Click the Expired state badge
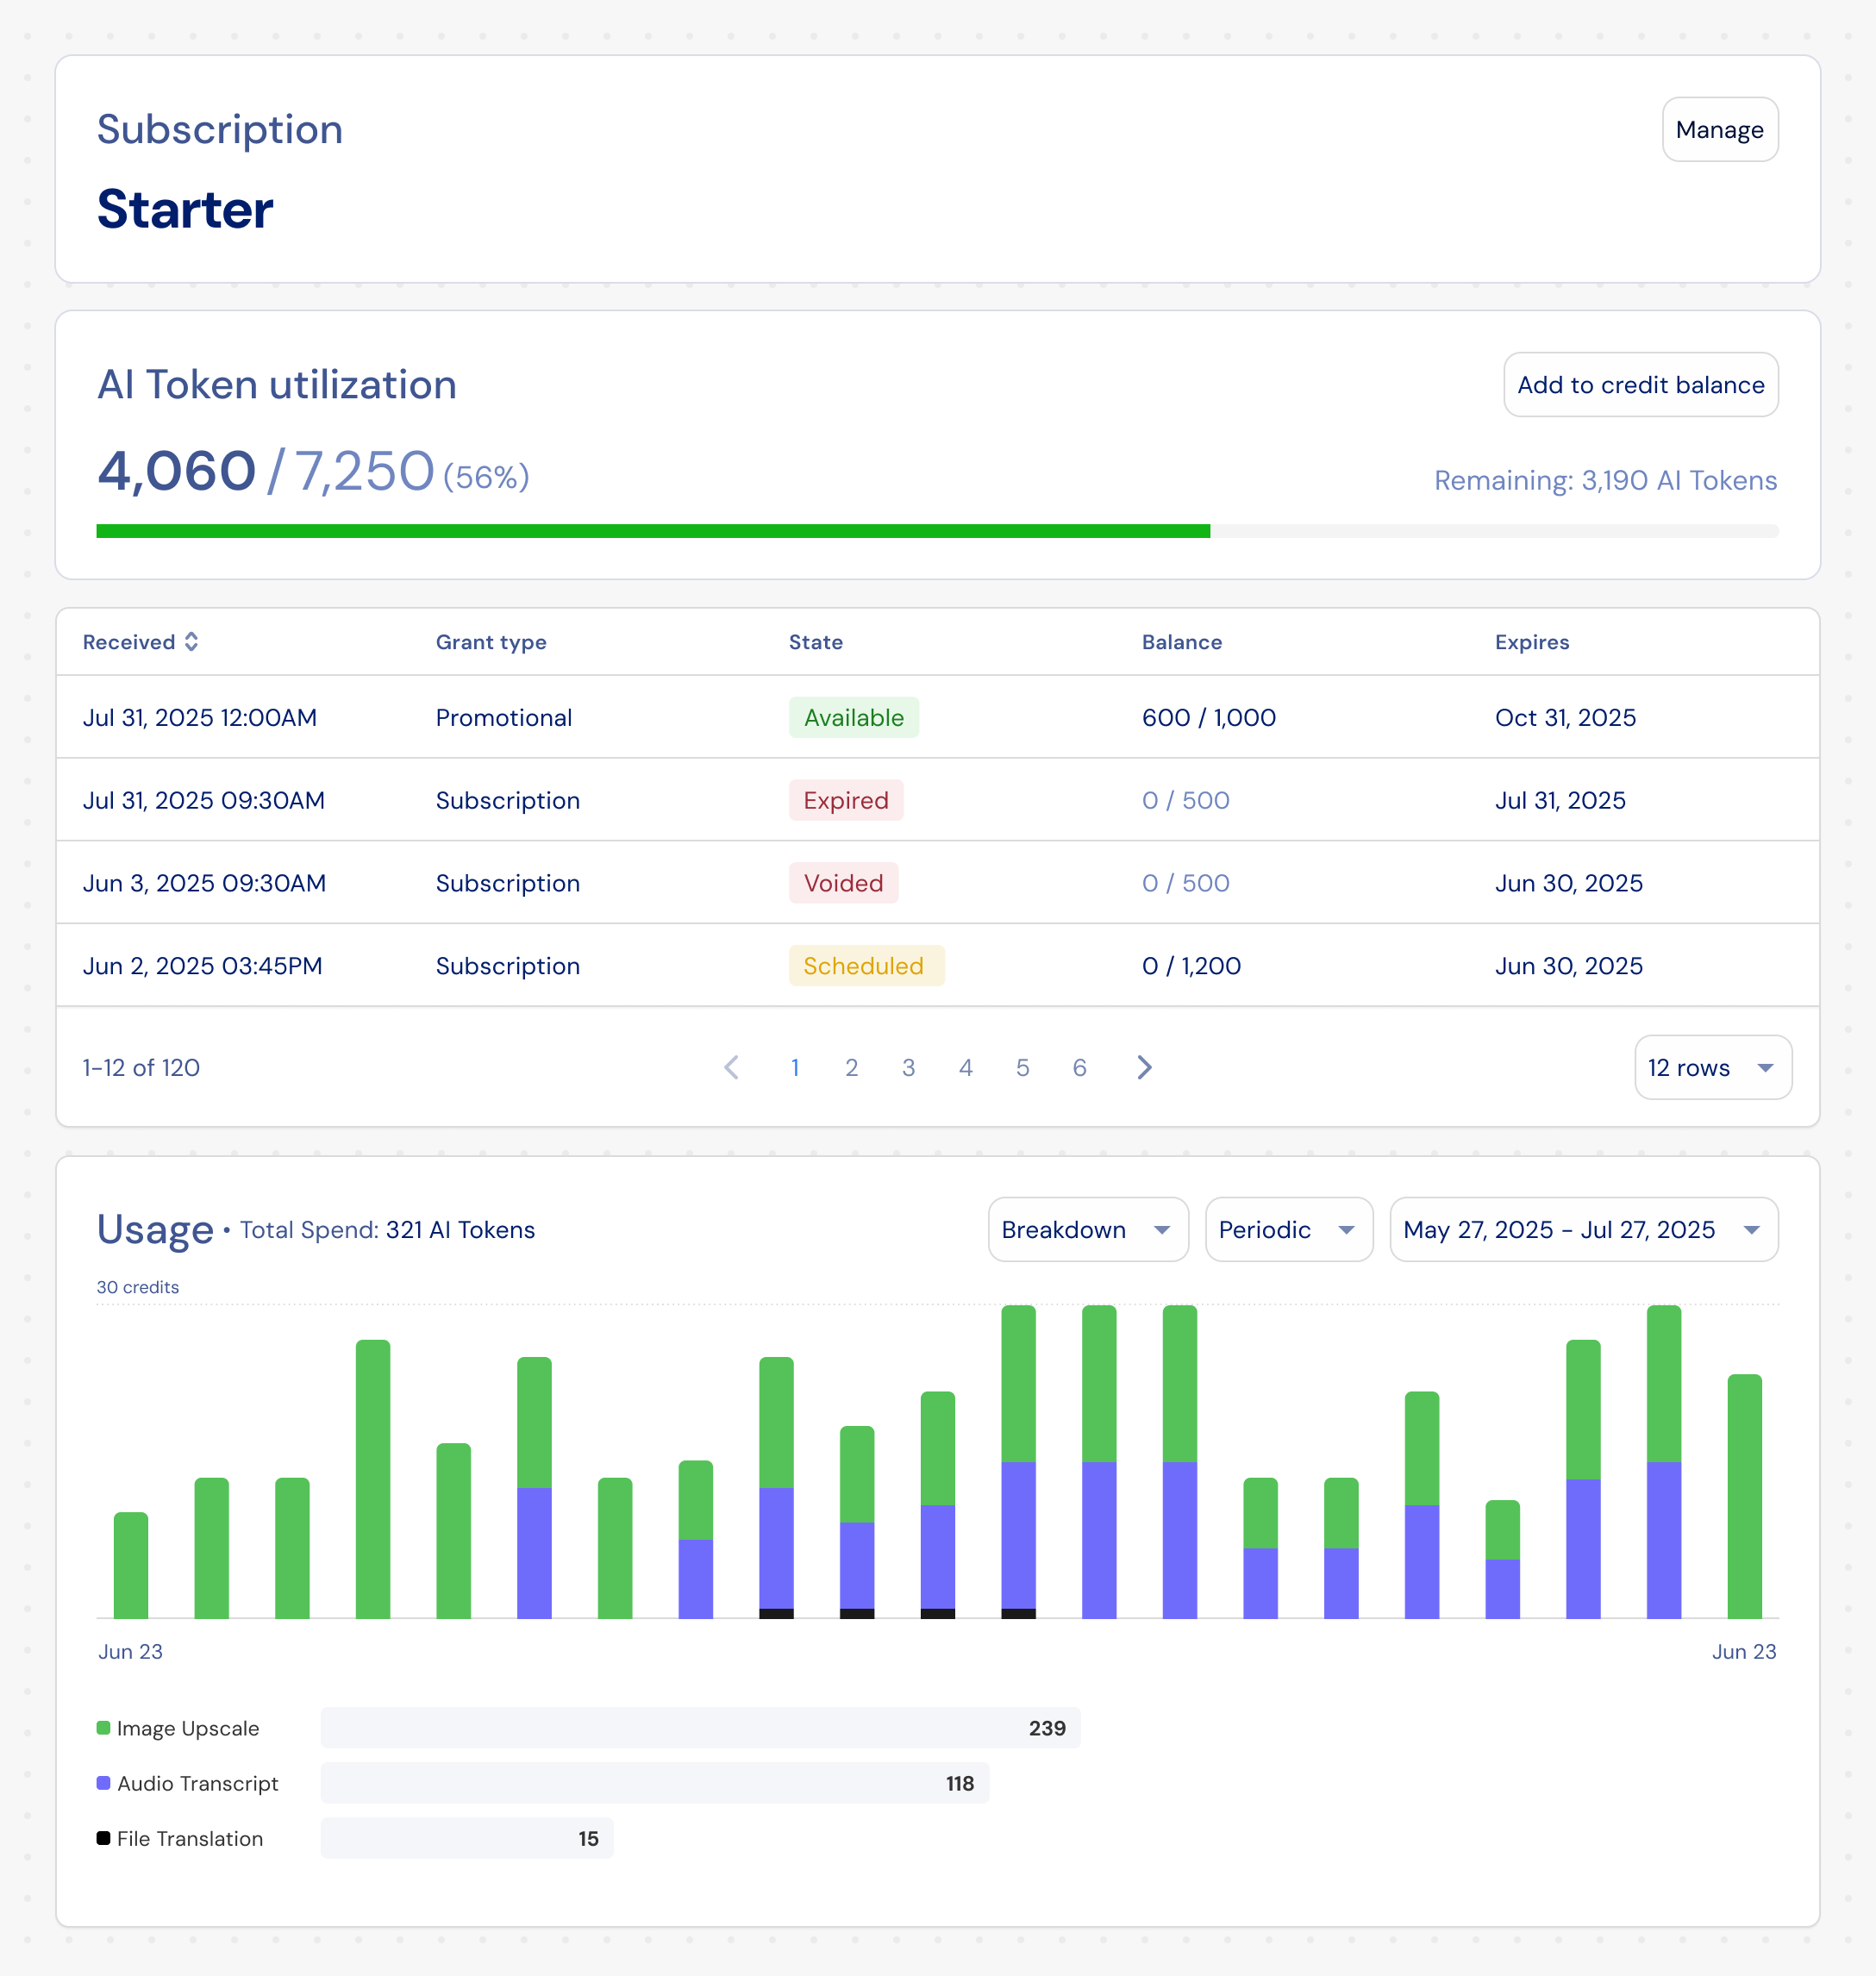Screen dimensions: 1876x1976 click(846, 800)
